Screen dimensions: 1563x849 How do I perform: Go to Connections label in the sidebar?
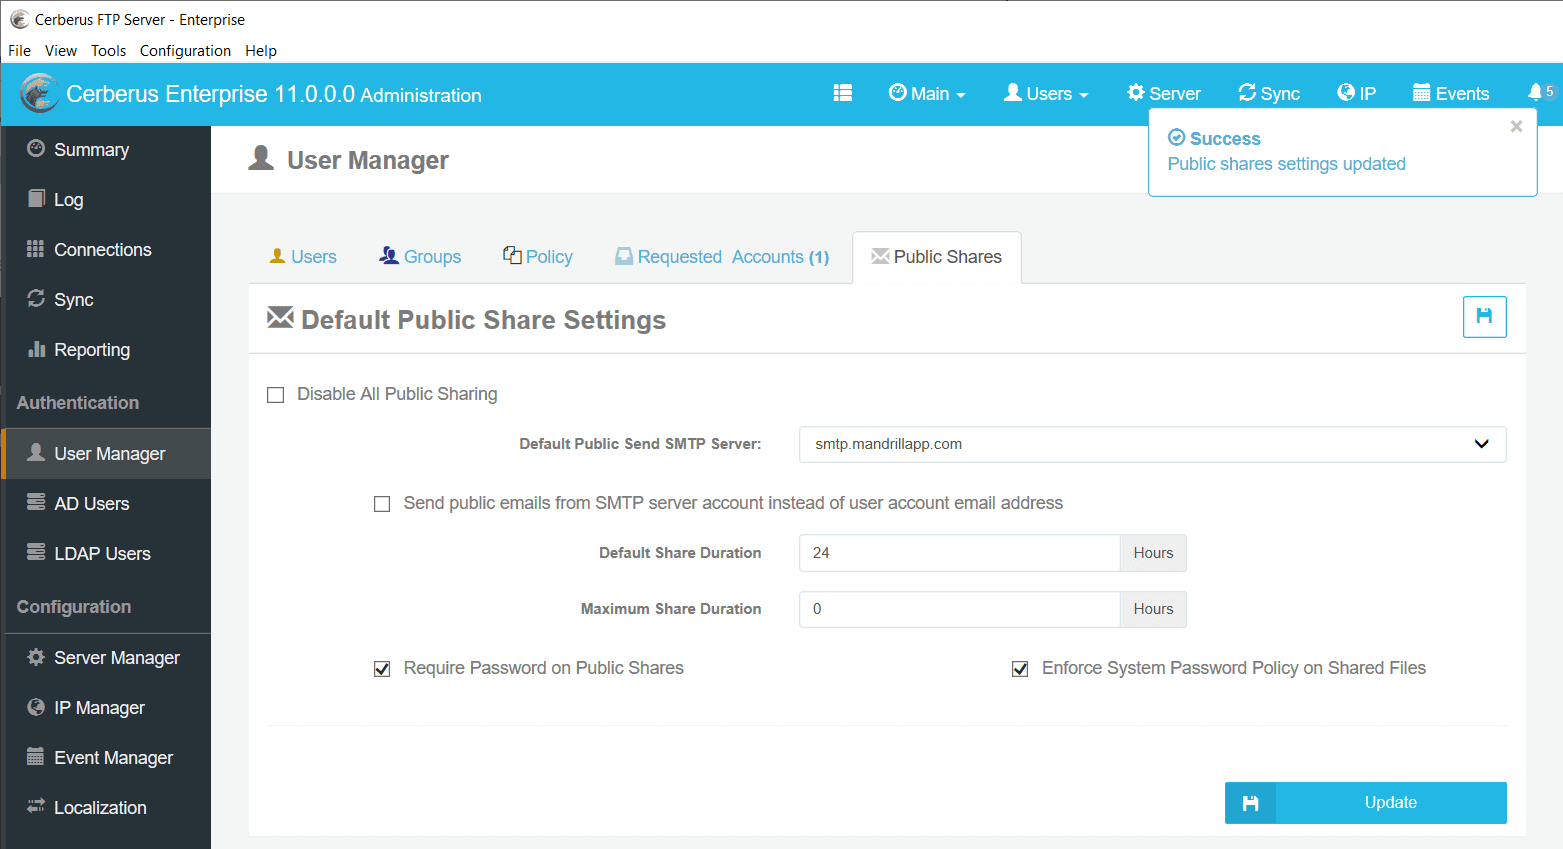(x=103, y=250)
